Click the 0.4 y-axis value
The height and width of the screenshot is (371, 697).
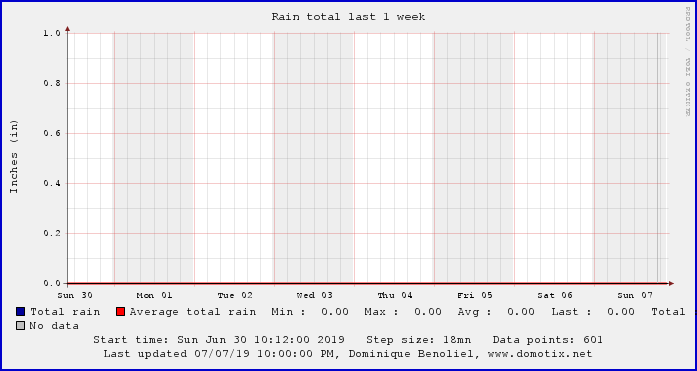(x=52, y=184)
